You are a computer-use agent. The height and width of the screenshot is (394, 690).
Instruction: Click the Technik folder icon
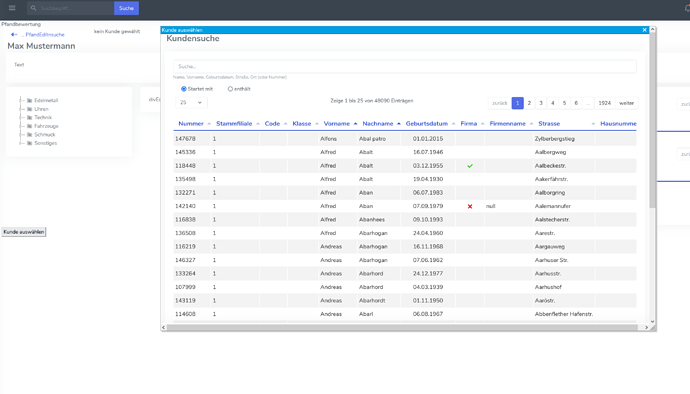click(x=29, y=118)
